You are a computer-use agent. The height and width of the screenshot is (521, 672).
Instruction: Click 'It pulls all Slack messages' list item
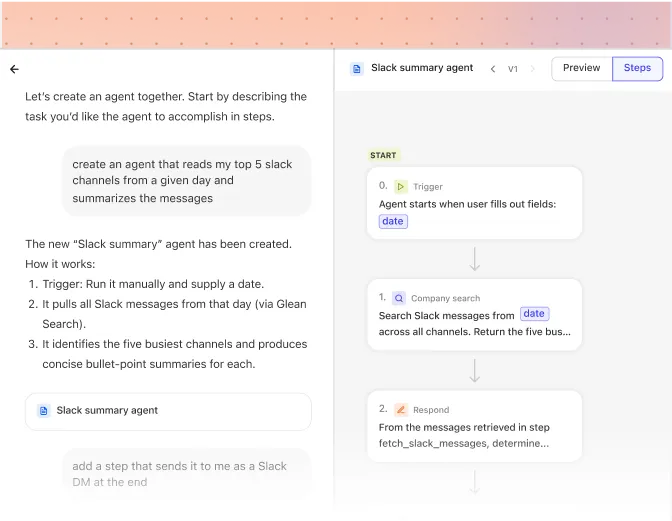coord(174,314)
